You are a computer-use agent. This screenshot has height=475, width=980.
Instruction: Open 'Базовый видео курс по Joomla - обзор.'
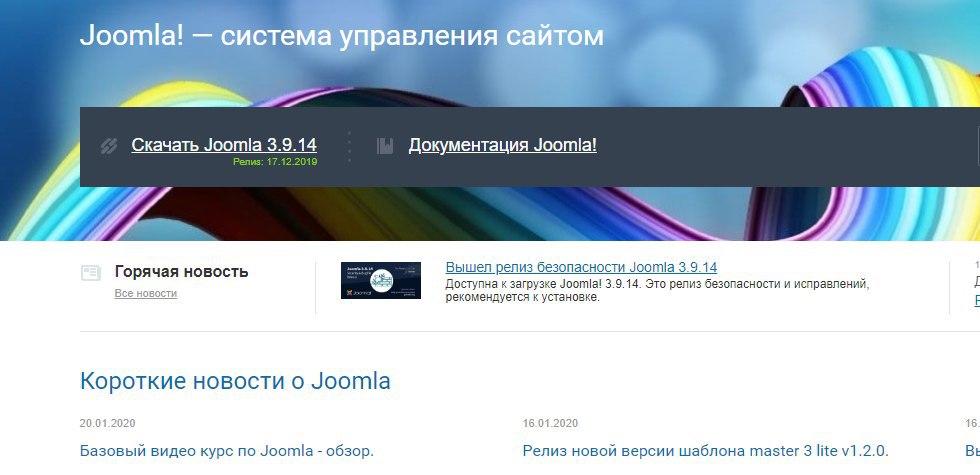[x=227, y=451]
